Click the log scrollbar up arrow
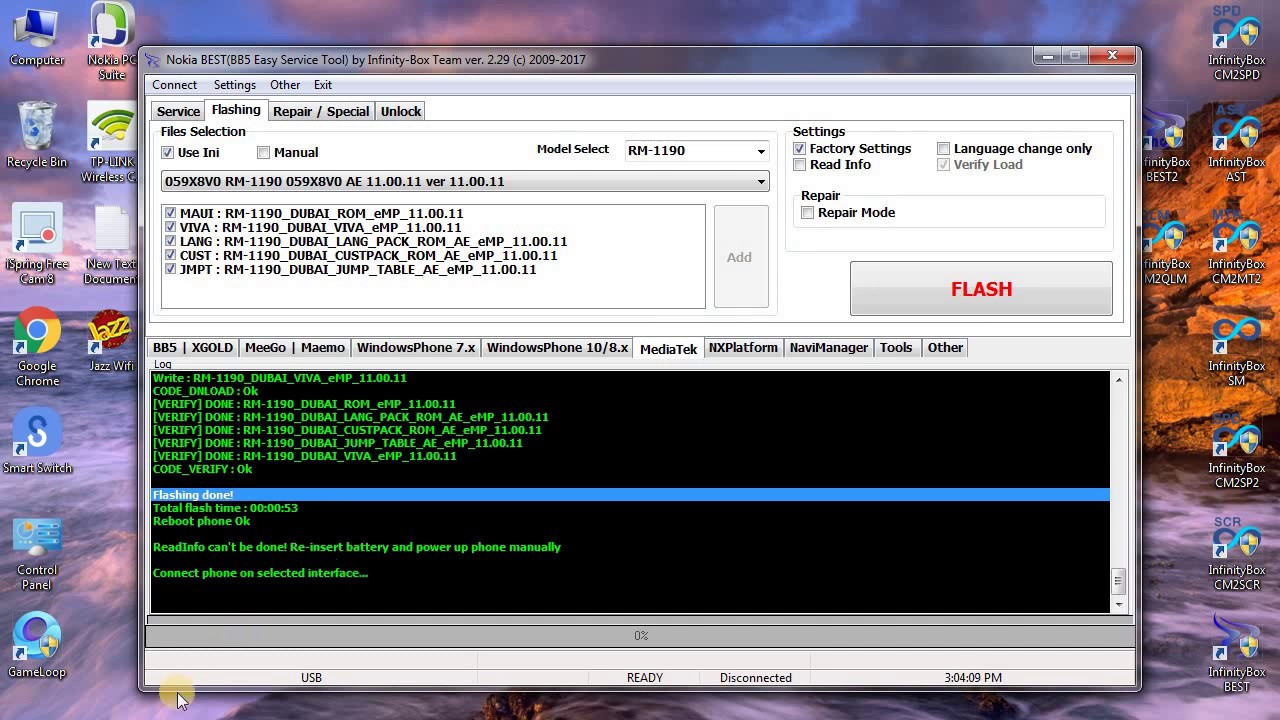Screen dimensions: 1280x720 (1118, 380)
